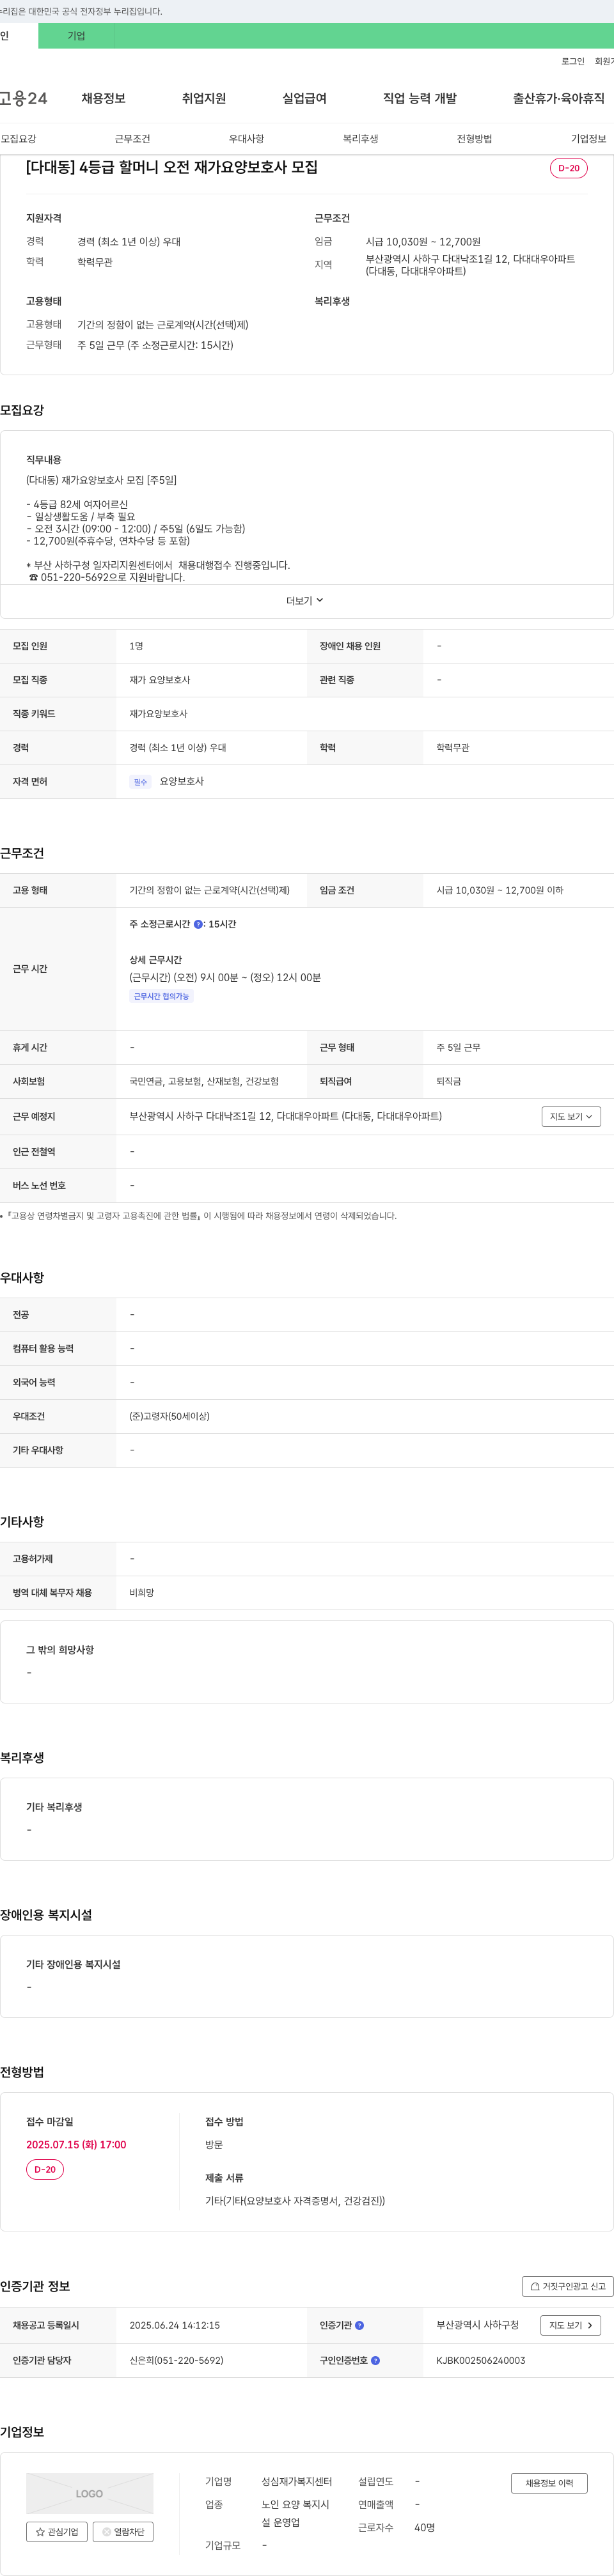Click the phone line ☎ 051-220-5692 in 직무내용
This screenshot has height=2576, width=614.
coord(107,577)
